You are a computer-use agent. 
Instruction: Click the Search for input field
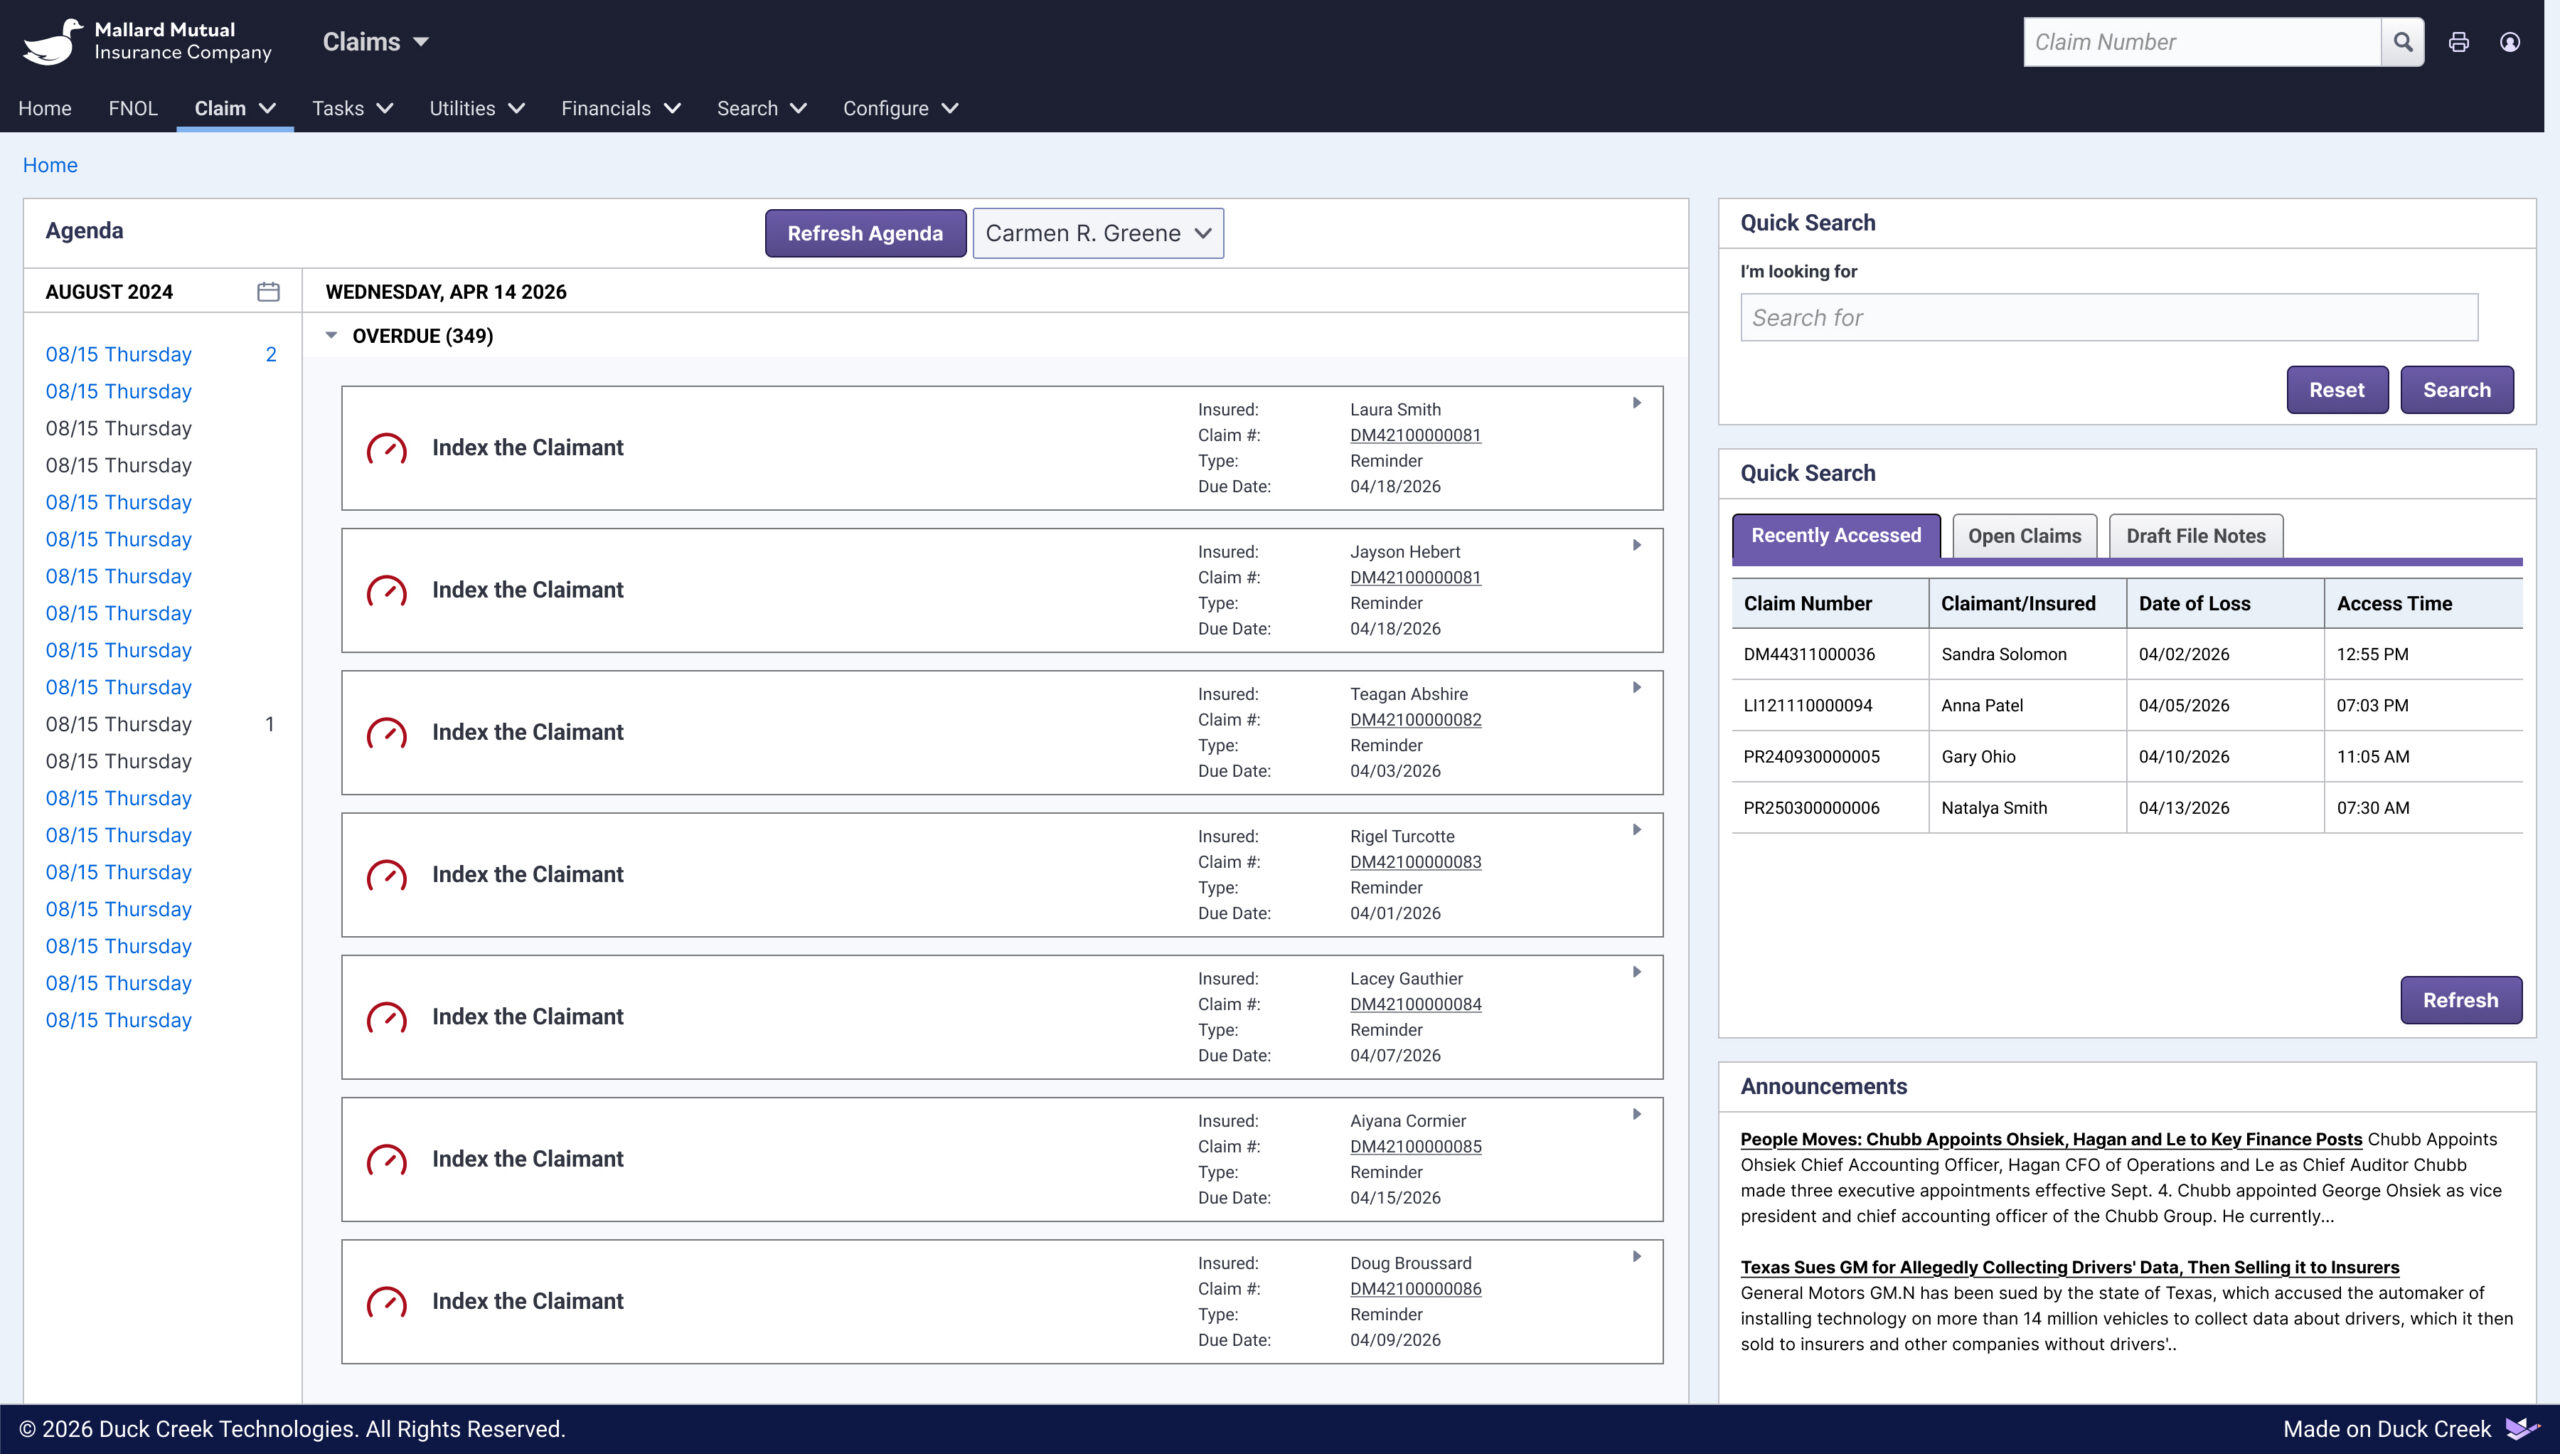tap(2108, 318)
